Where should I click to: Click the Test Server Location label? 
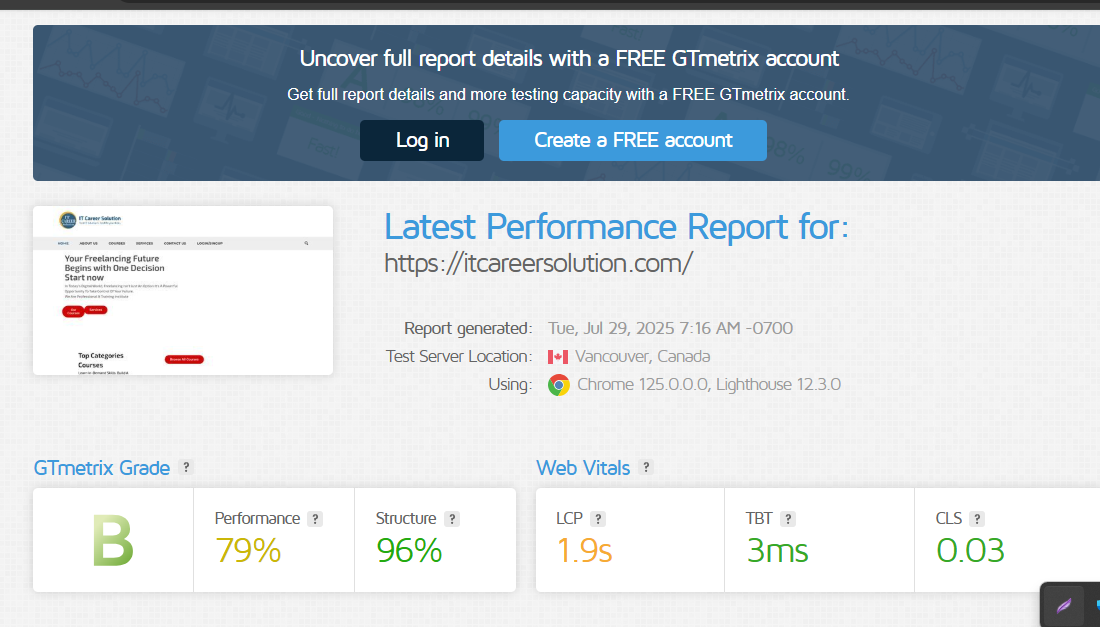pos(457,355)
